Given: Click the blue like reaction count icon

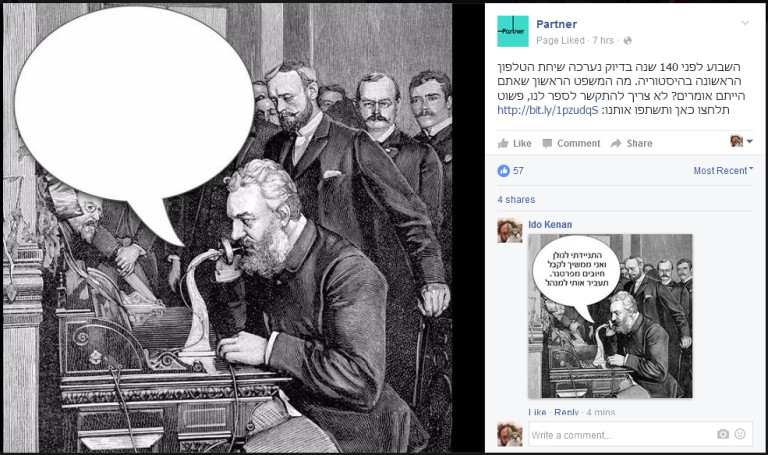Looking at the screenshot, I should (504, 171).
